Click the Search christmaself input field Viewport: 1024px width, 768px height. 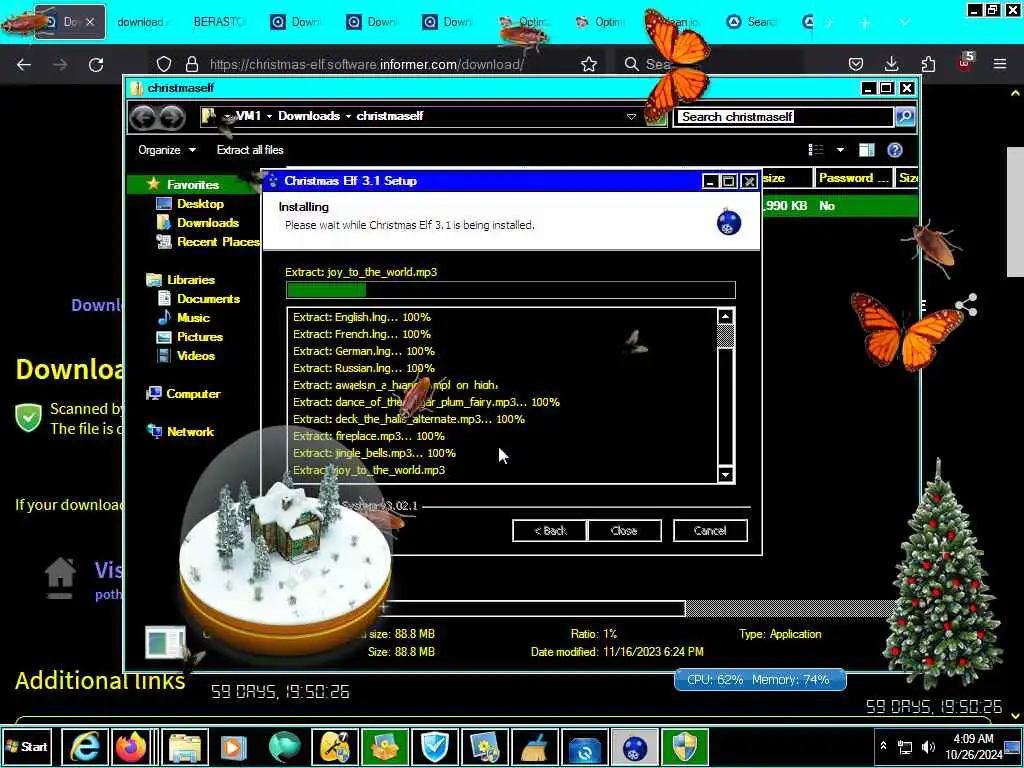pos(784,117)
